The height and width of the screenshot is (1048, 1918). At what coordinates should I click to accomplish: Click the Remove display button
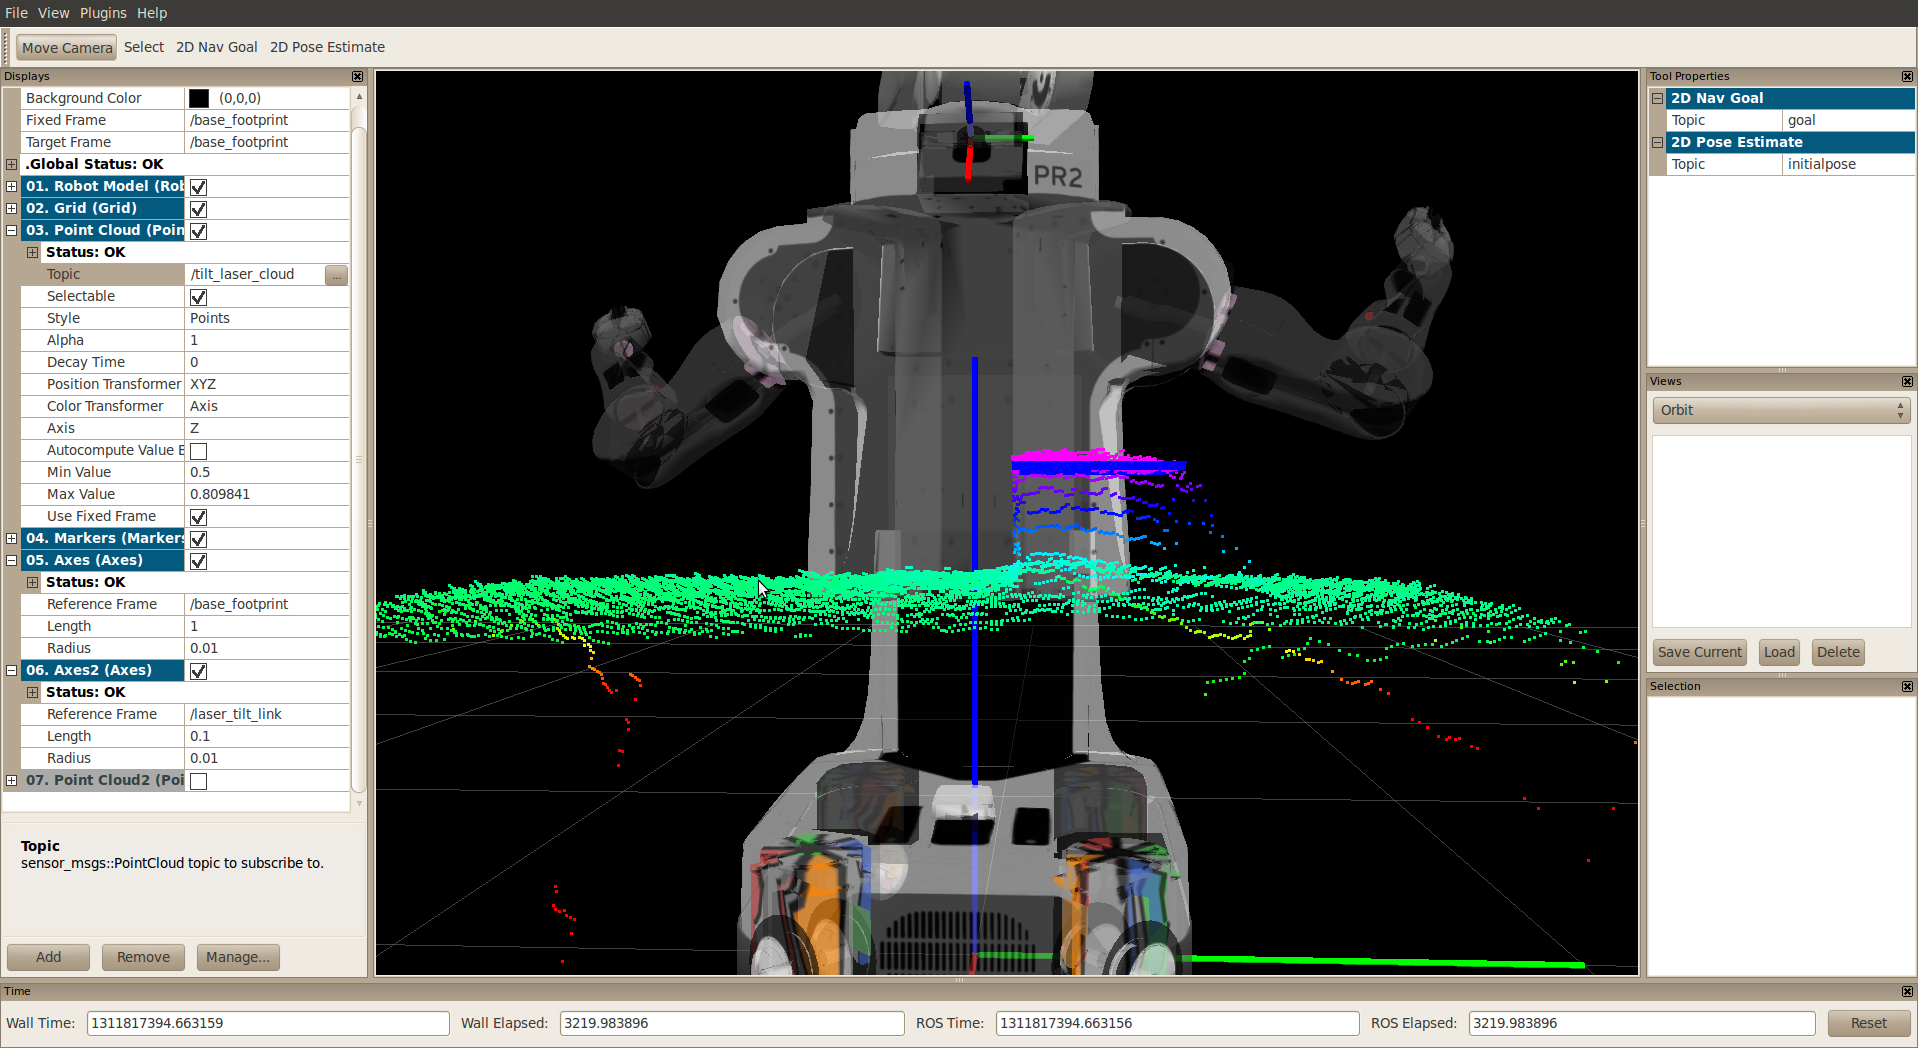(x=143, y=957)
